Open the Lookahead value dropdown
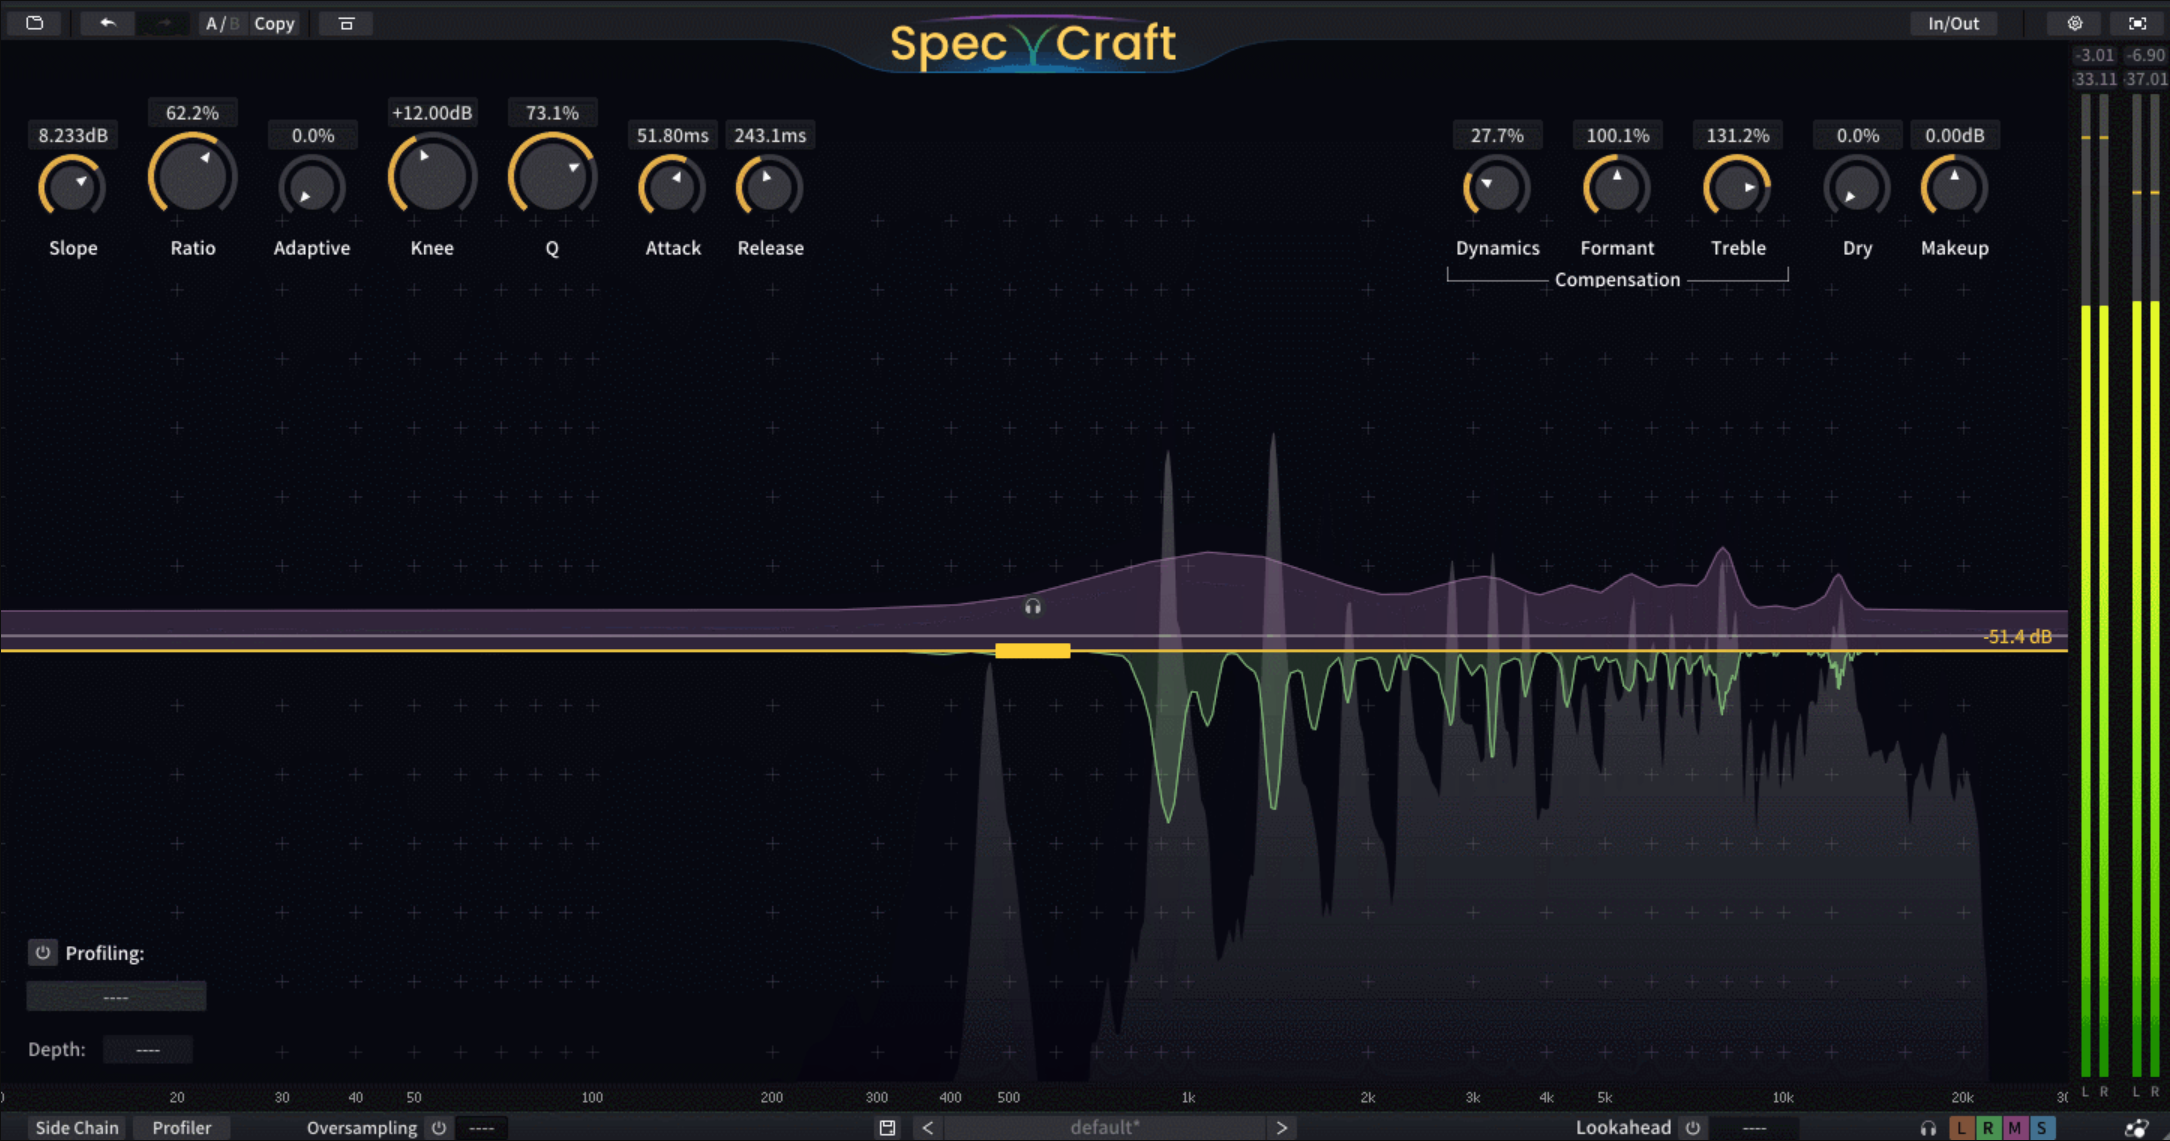Viewport: 2170px width, 1141px height. pyautogui.click(x=1754, y=1128)
